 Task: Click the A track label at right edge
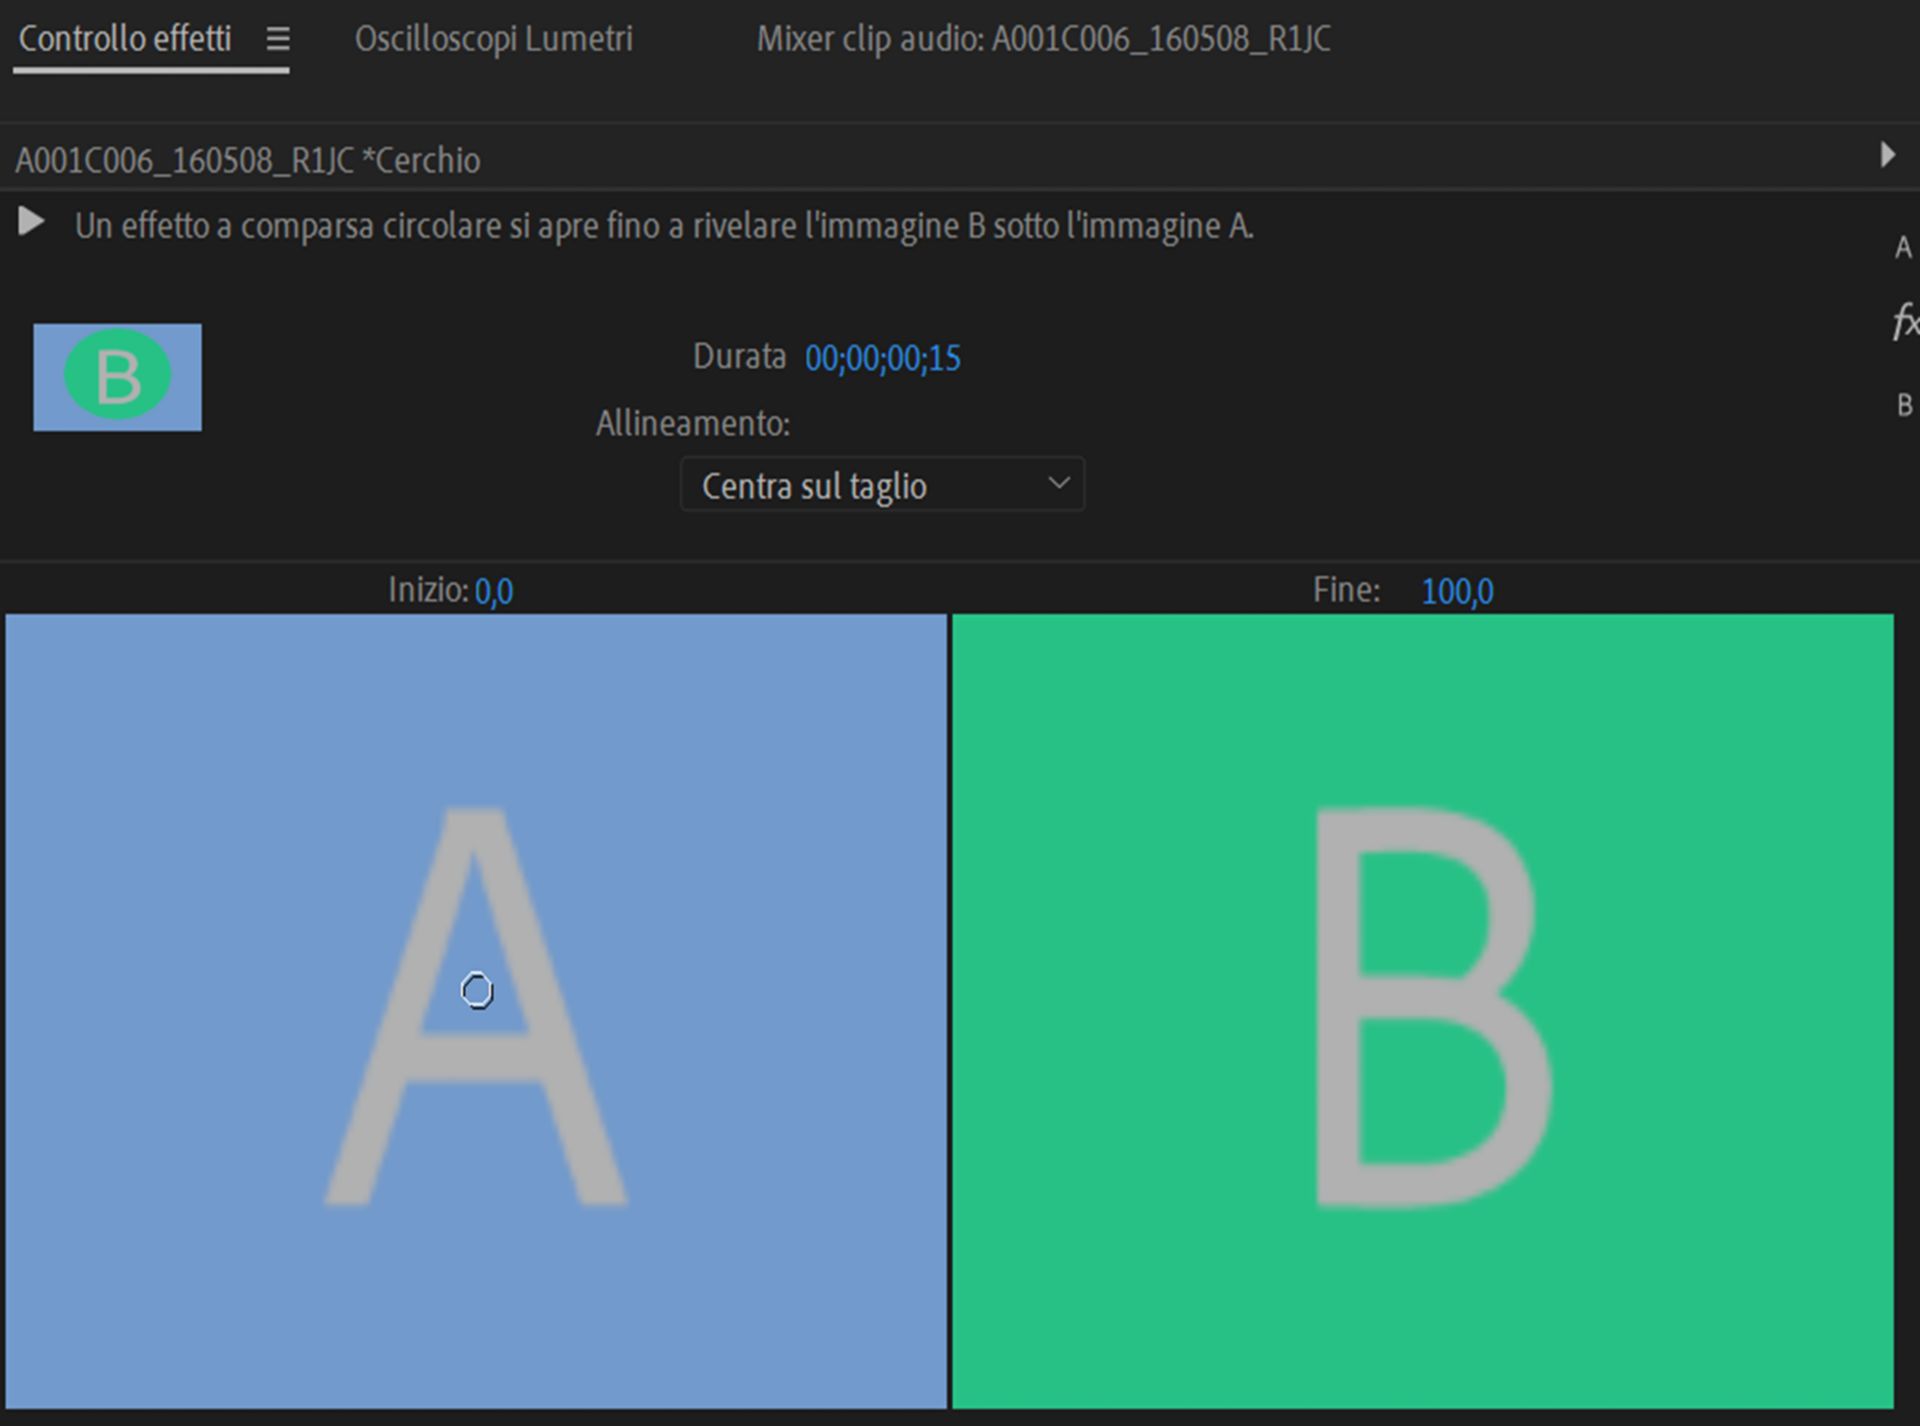pyautogui.click(x=1903, y=248)
